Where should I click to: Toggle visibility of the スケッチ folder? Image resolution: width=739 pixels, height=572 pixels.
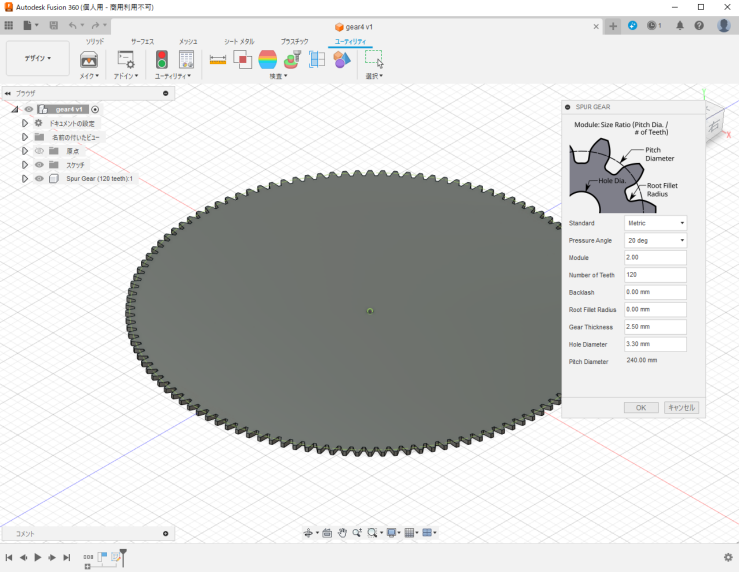tap(39, 165)
